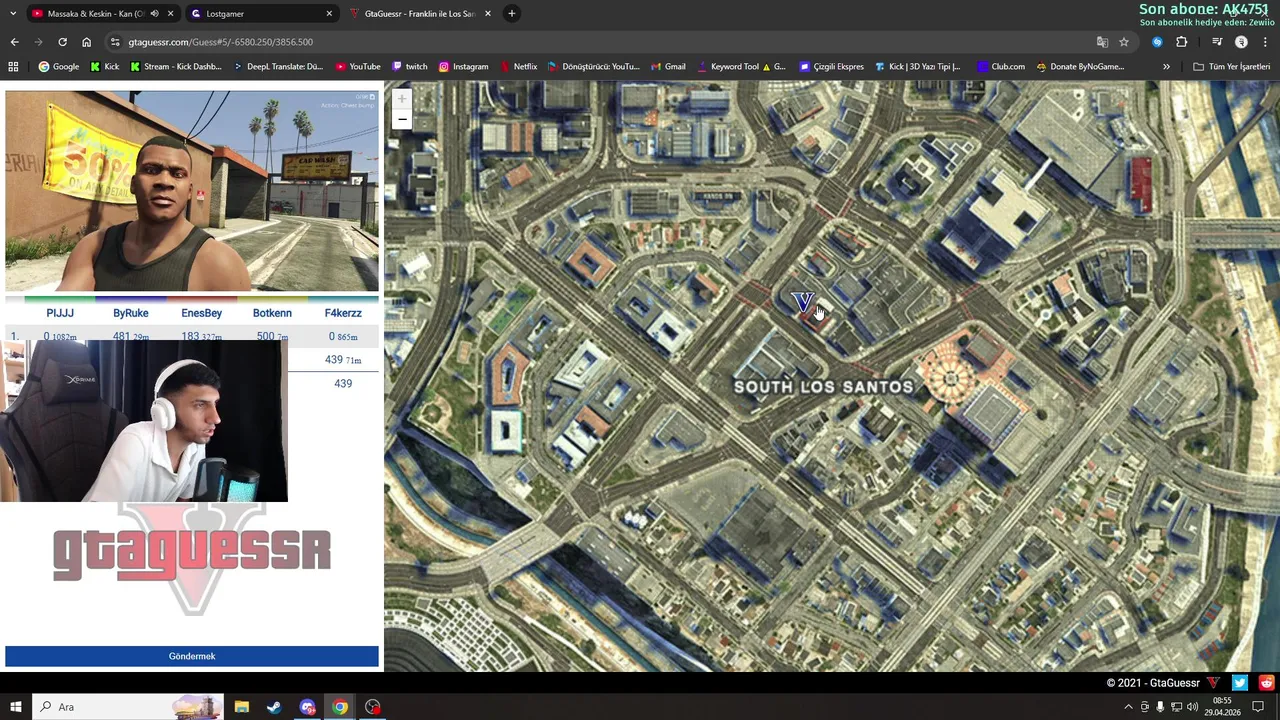Open DeepL Translate bookmark

pyautogui.click(x=279, y=67)
